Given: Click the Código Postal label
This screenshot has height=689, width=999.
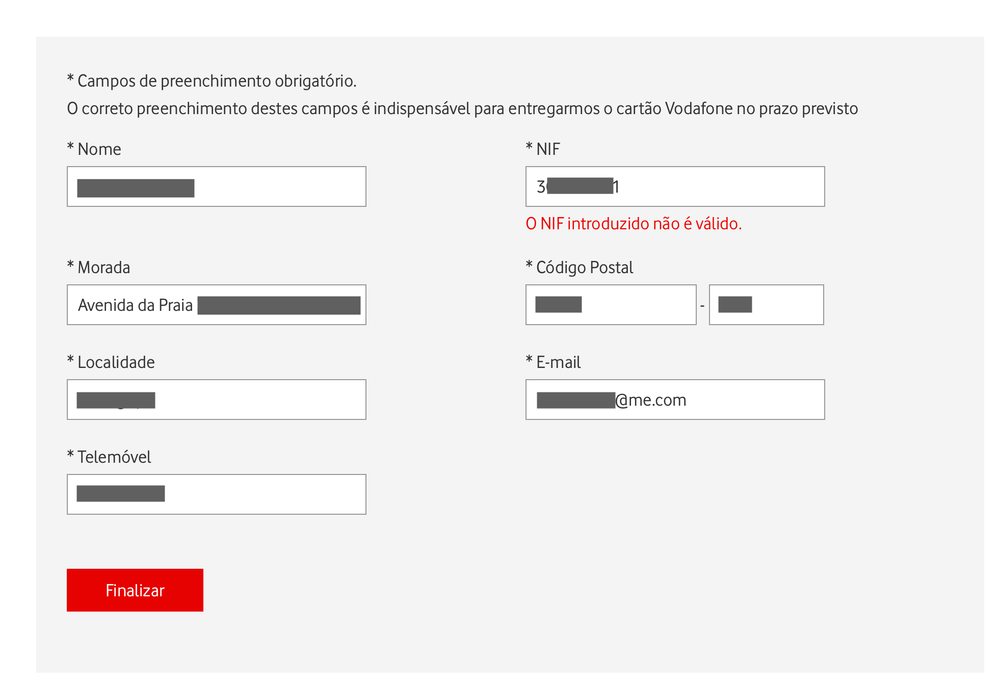Looking at the screenshot, I should [580, 267].
